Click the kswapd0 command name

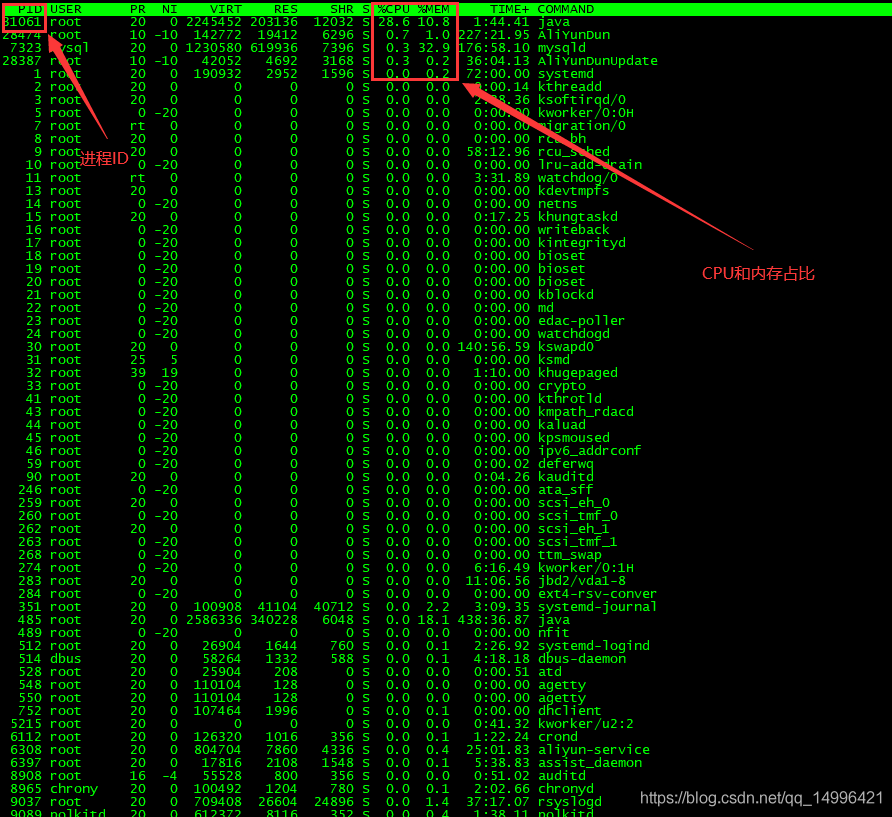tap(566, 346)
